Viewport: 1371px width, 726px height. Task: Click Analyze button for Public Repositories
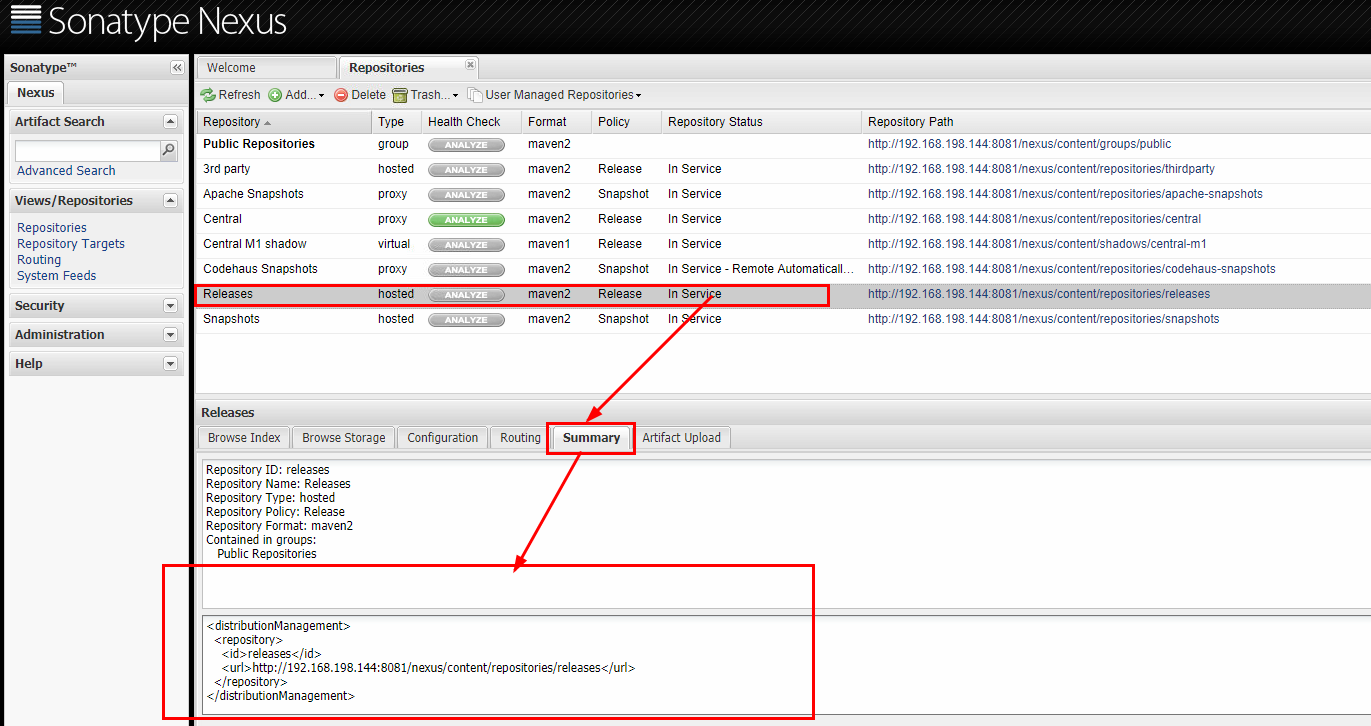click(x=466, y=145)
